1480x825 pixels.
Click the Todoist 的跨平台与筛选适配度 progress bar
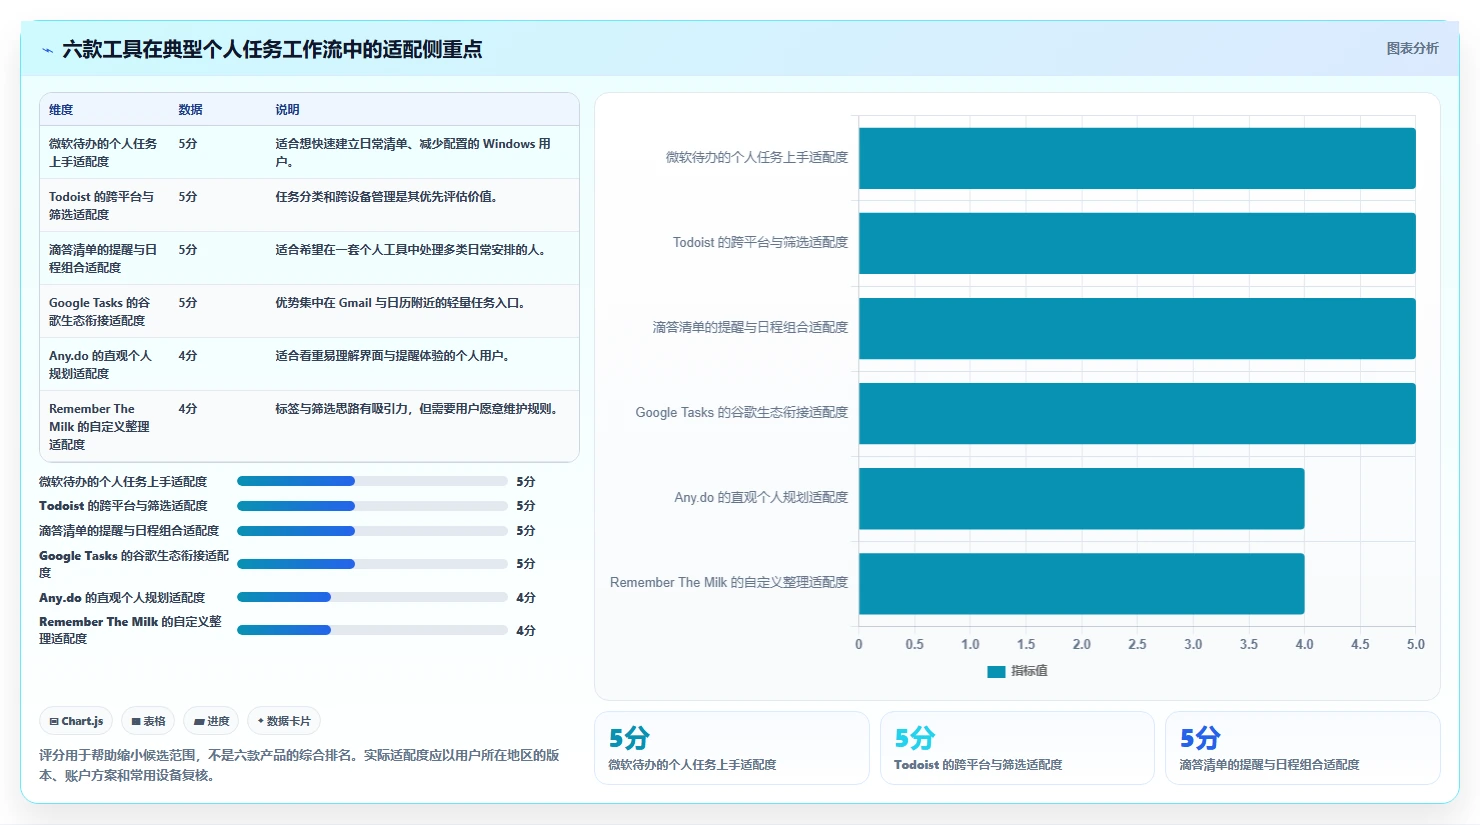(x=372, y=506)
